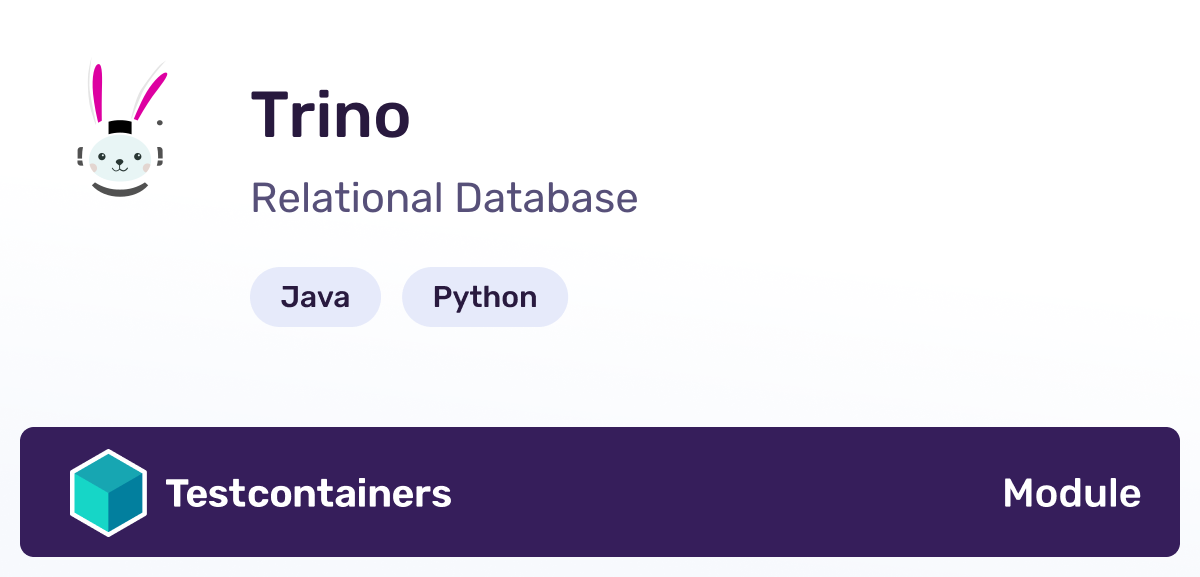This screenshot has width=1200, height=577.
Task: Click the bunny's left pink ear
Action: [x=99, y=93]
